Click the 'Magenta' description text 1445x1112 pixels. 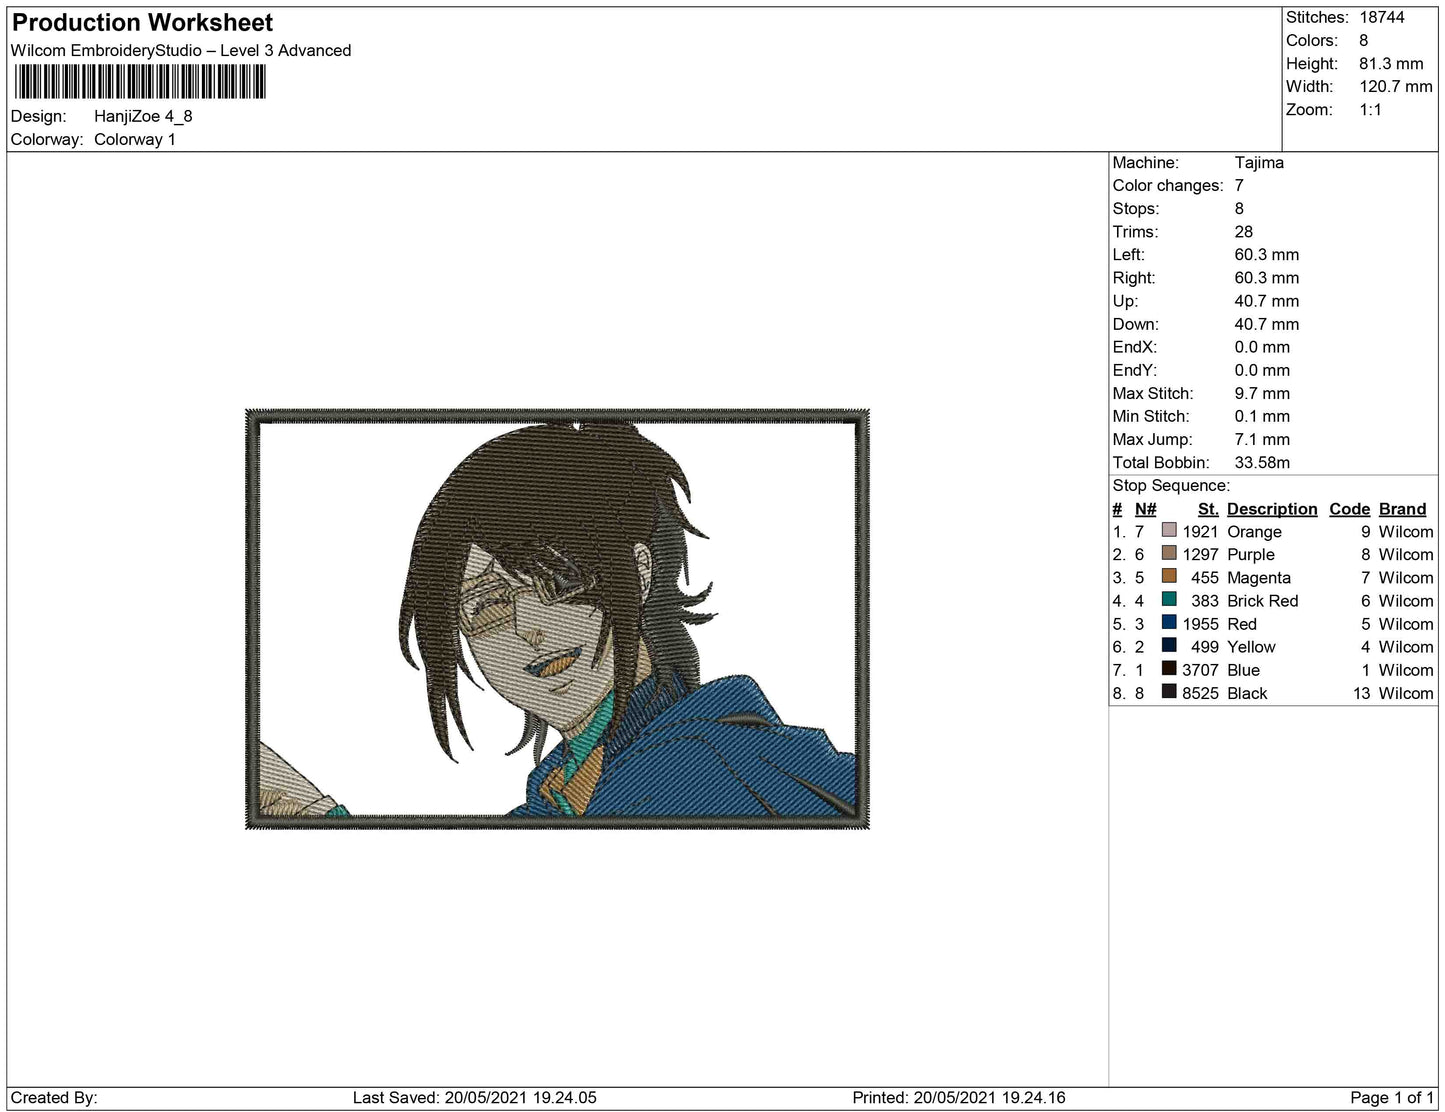pyautogui.click(x=1259, y=577)
